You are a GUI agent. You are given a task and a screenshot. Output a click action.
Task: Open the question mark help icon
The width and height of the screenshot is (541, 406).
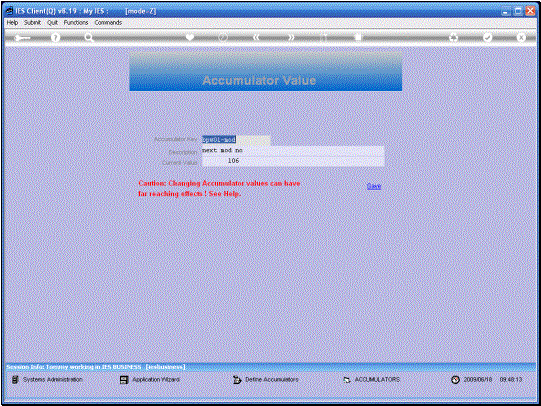tap(55, 37)
